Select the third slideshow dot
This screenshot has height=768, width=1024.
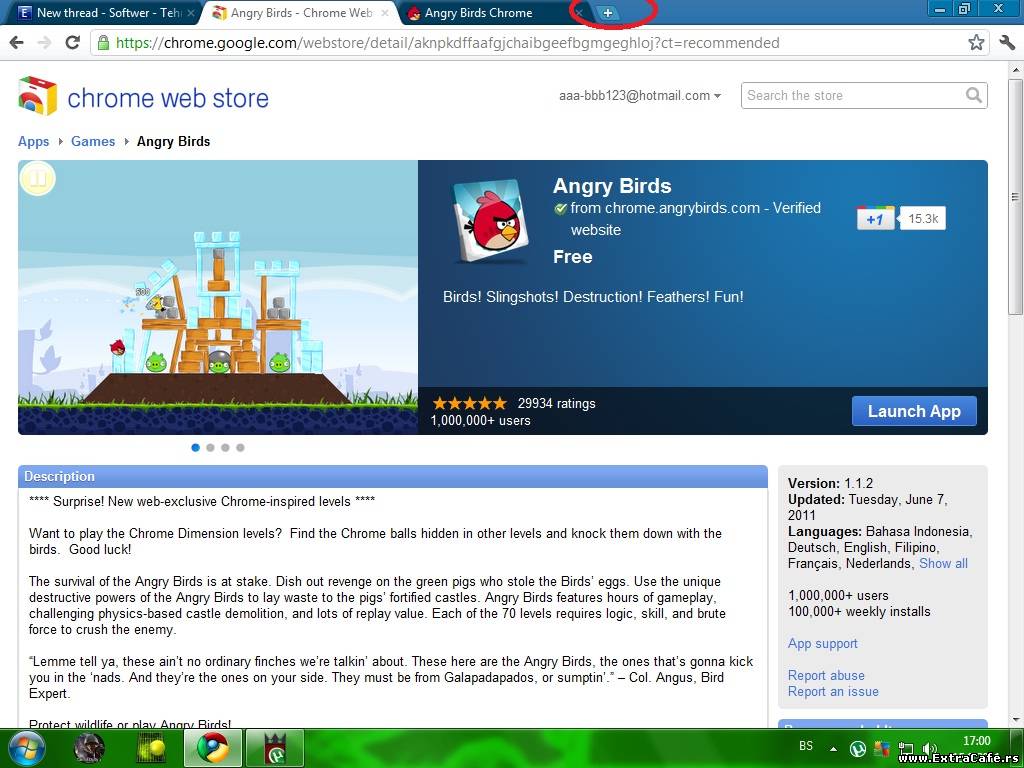225,447
